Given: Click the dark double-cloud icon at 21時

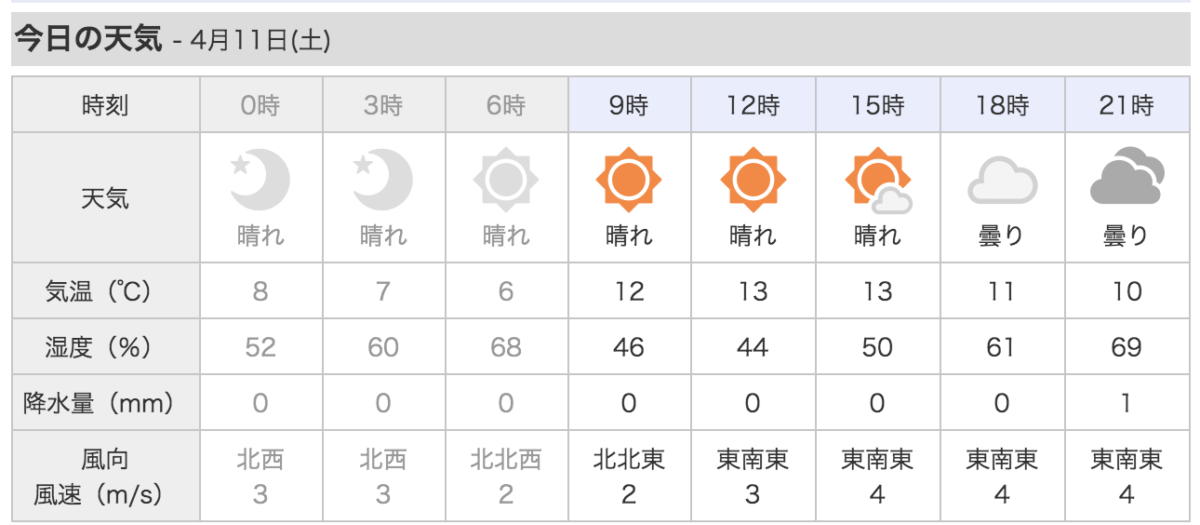Looking at the screenshot, I should point(1126,176).
